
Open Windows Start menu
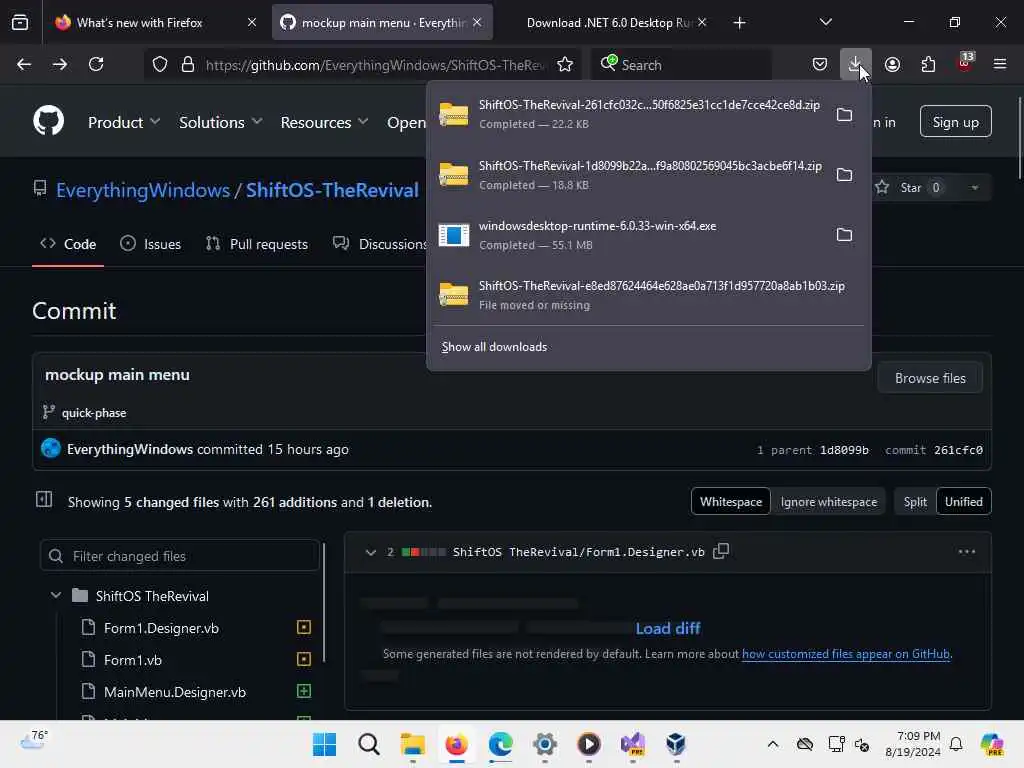(x=325, y=744)
